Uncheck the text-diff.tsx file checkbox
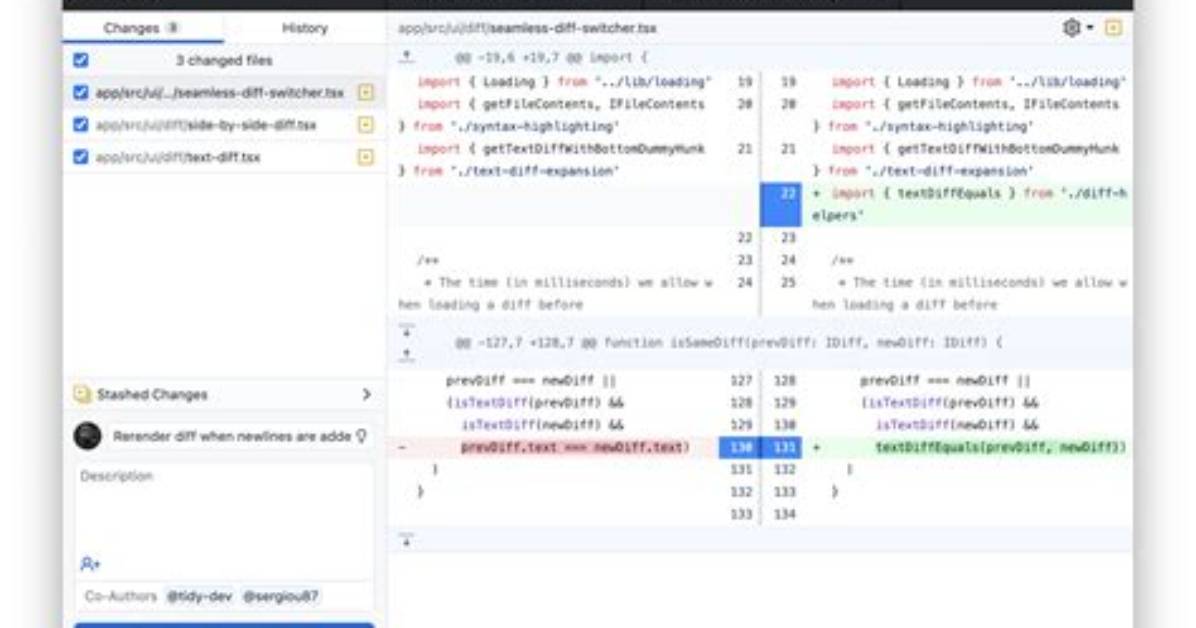This screenshot has width=1196, height=628. 81,156
